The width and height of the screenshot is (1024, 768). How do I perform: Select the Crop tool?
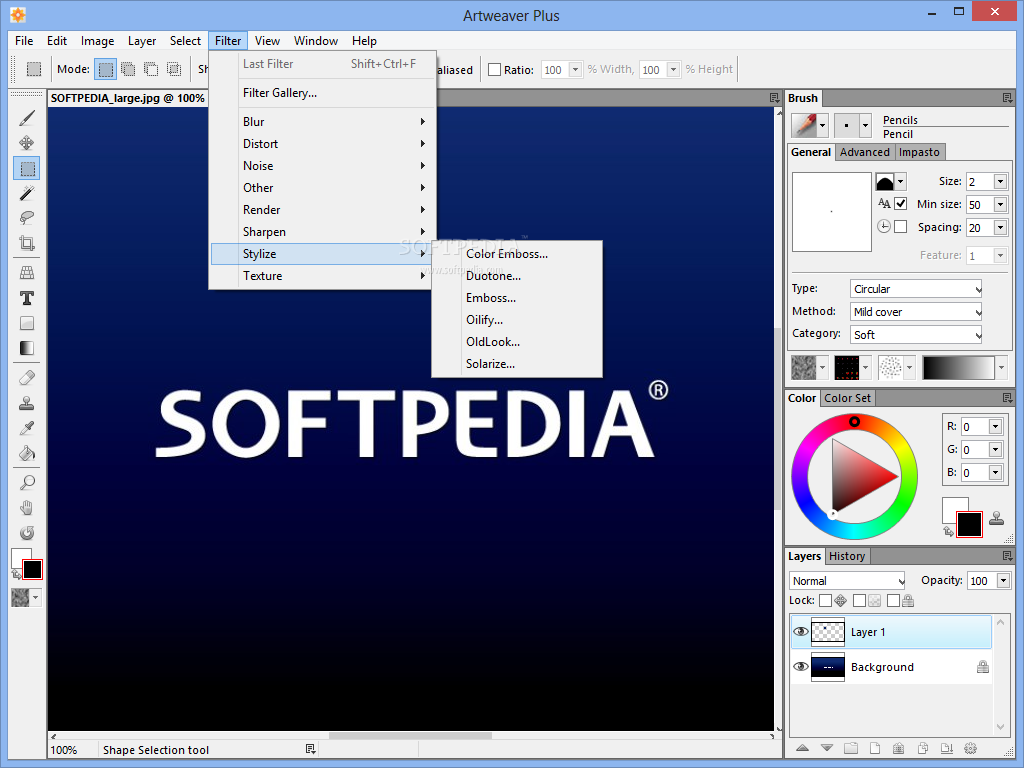(x=27, y=243)
